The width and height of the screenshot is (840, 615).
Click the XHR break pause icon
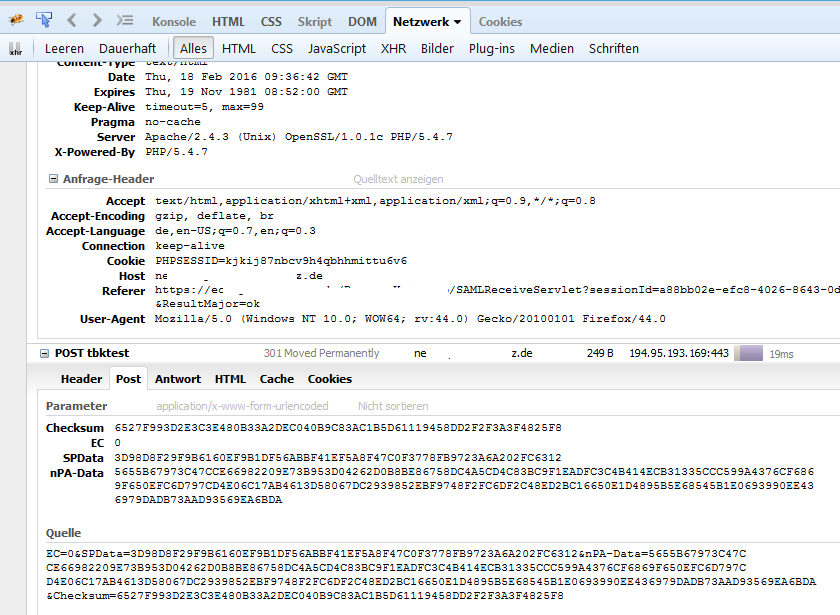coord(16,48)
